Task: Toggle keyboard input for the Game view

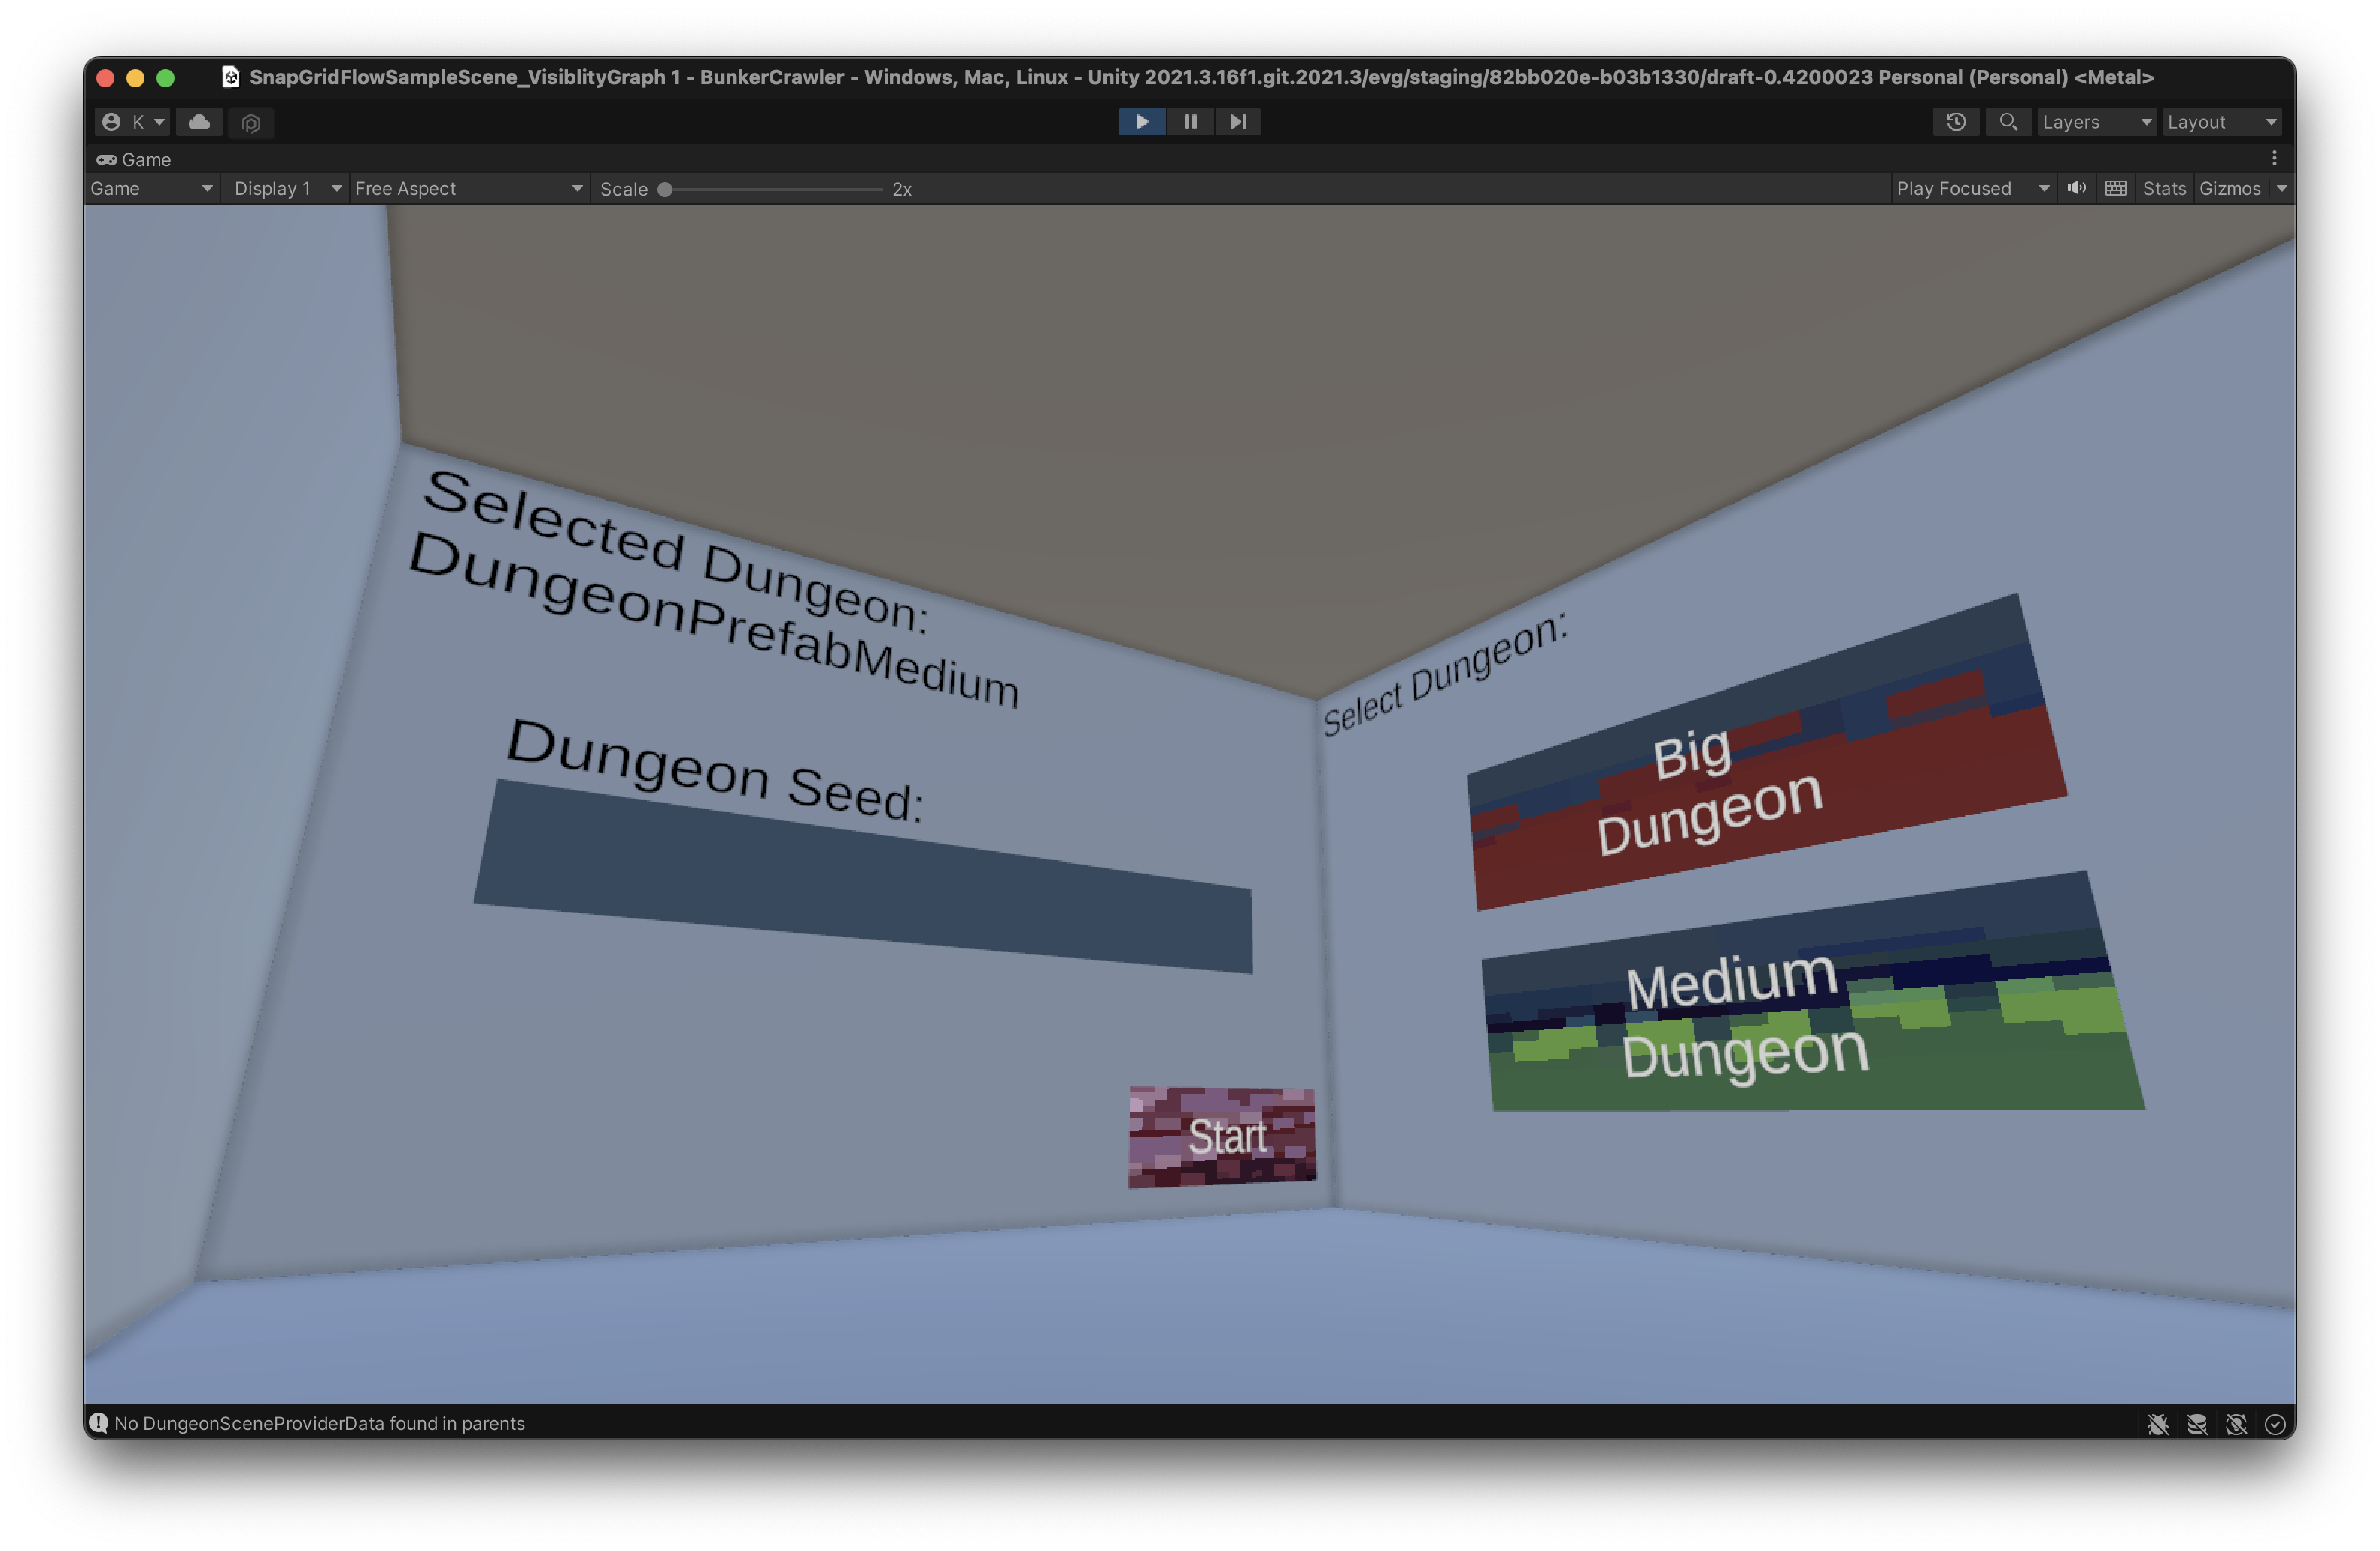Action: point(2115,188)
